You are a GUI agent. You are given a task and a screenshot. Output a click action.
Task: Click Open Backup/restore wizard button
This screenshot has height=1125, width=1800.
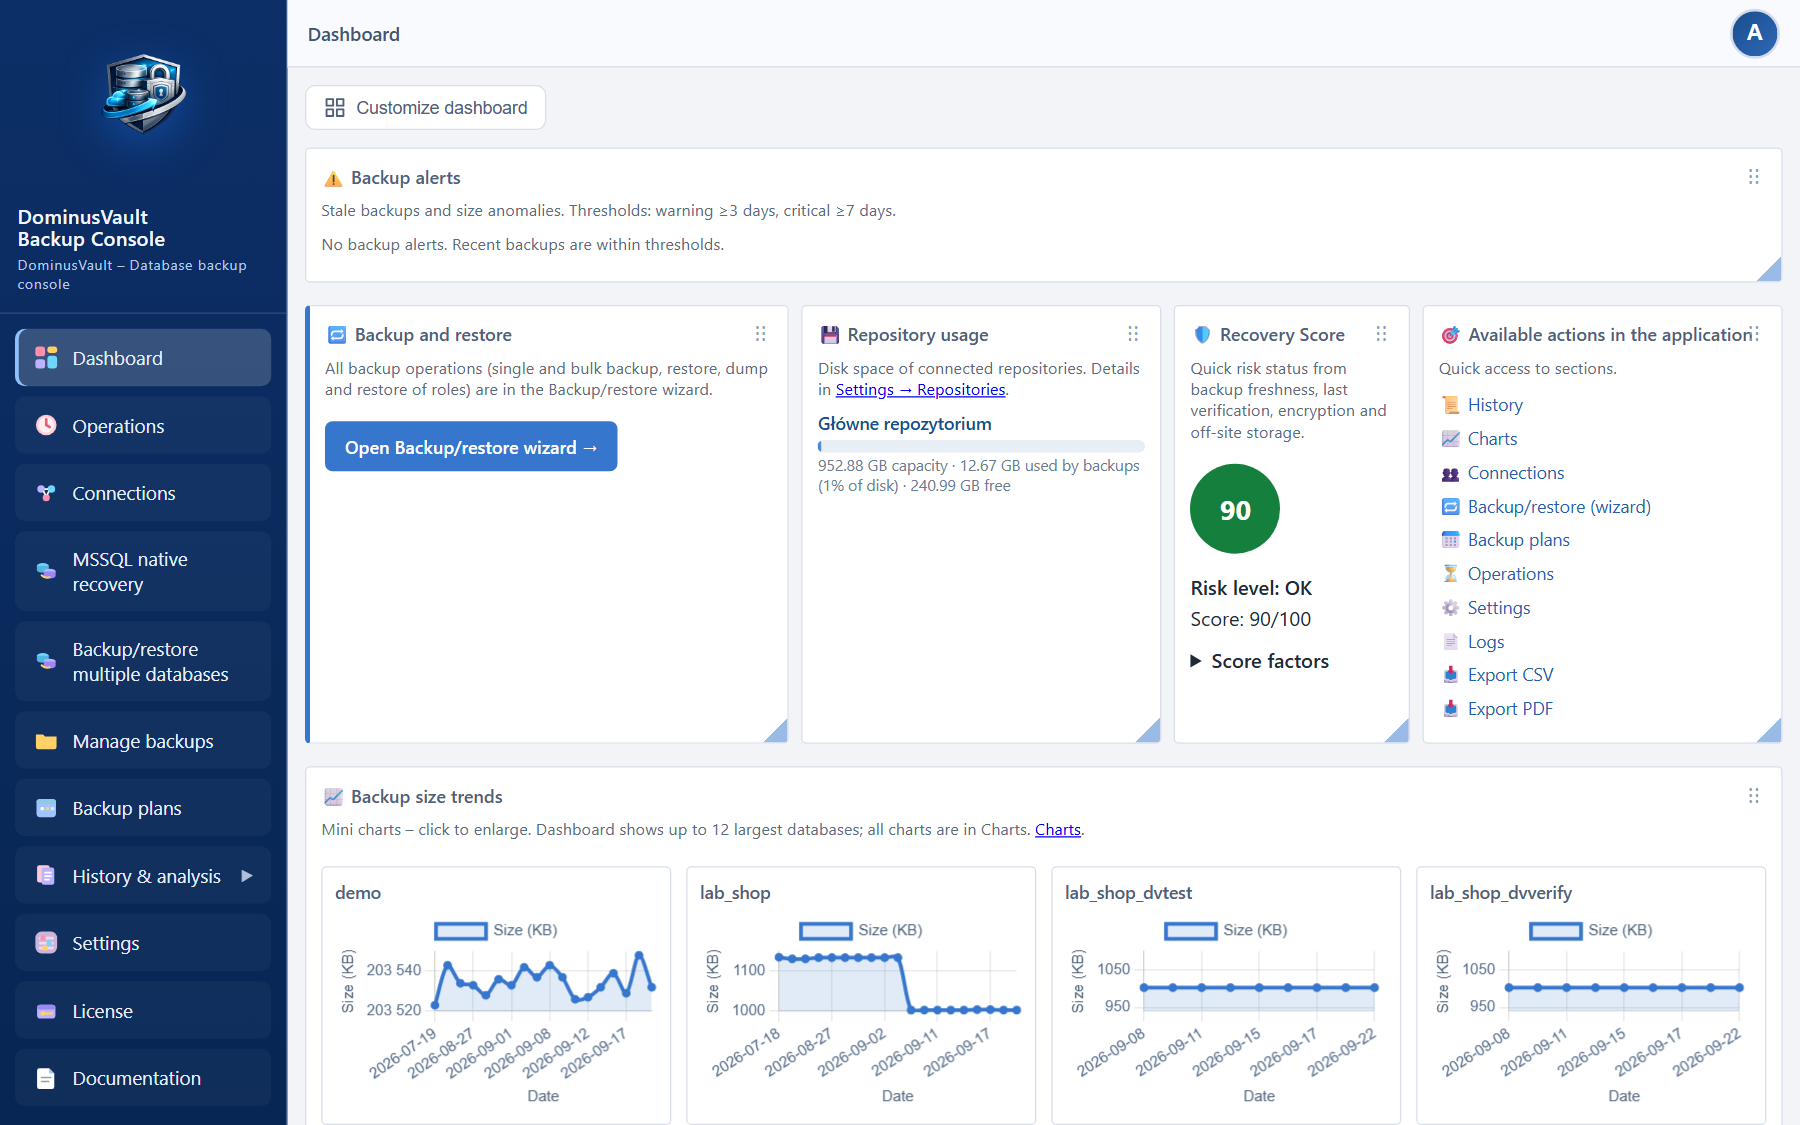click(471, 447)
